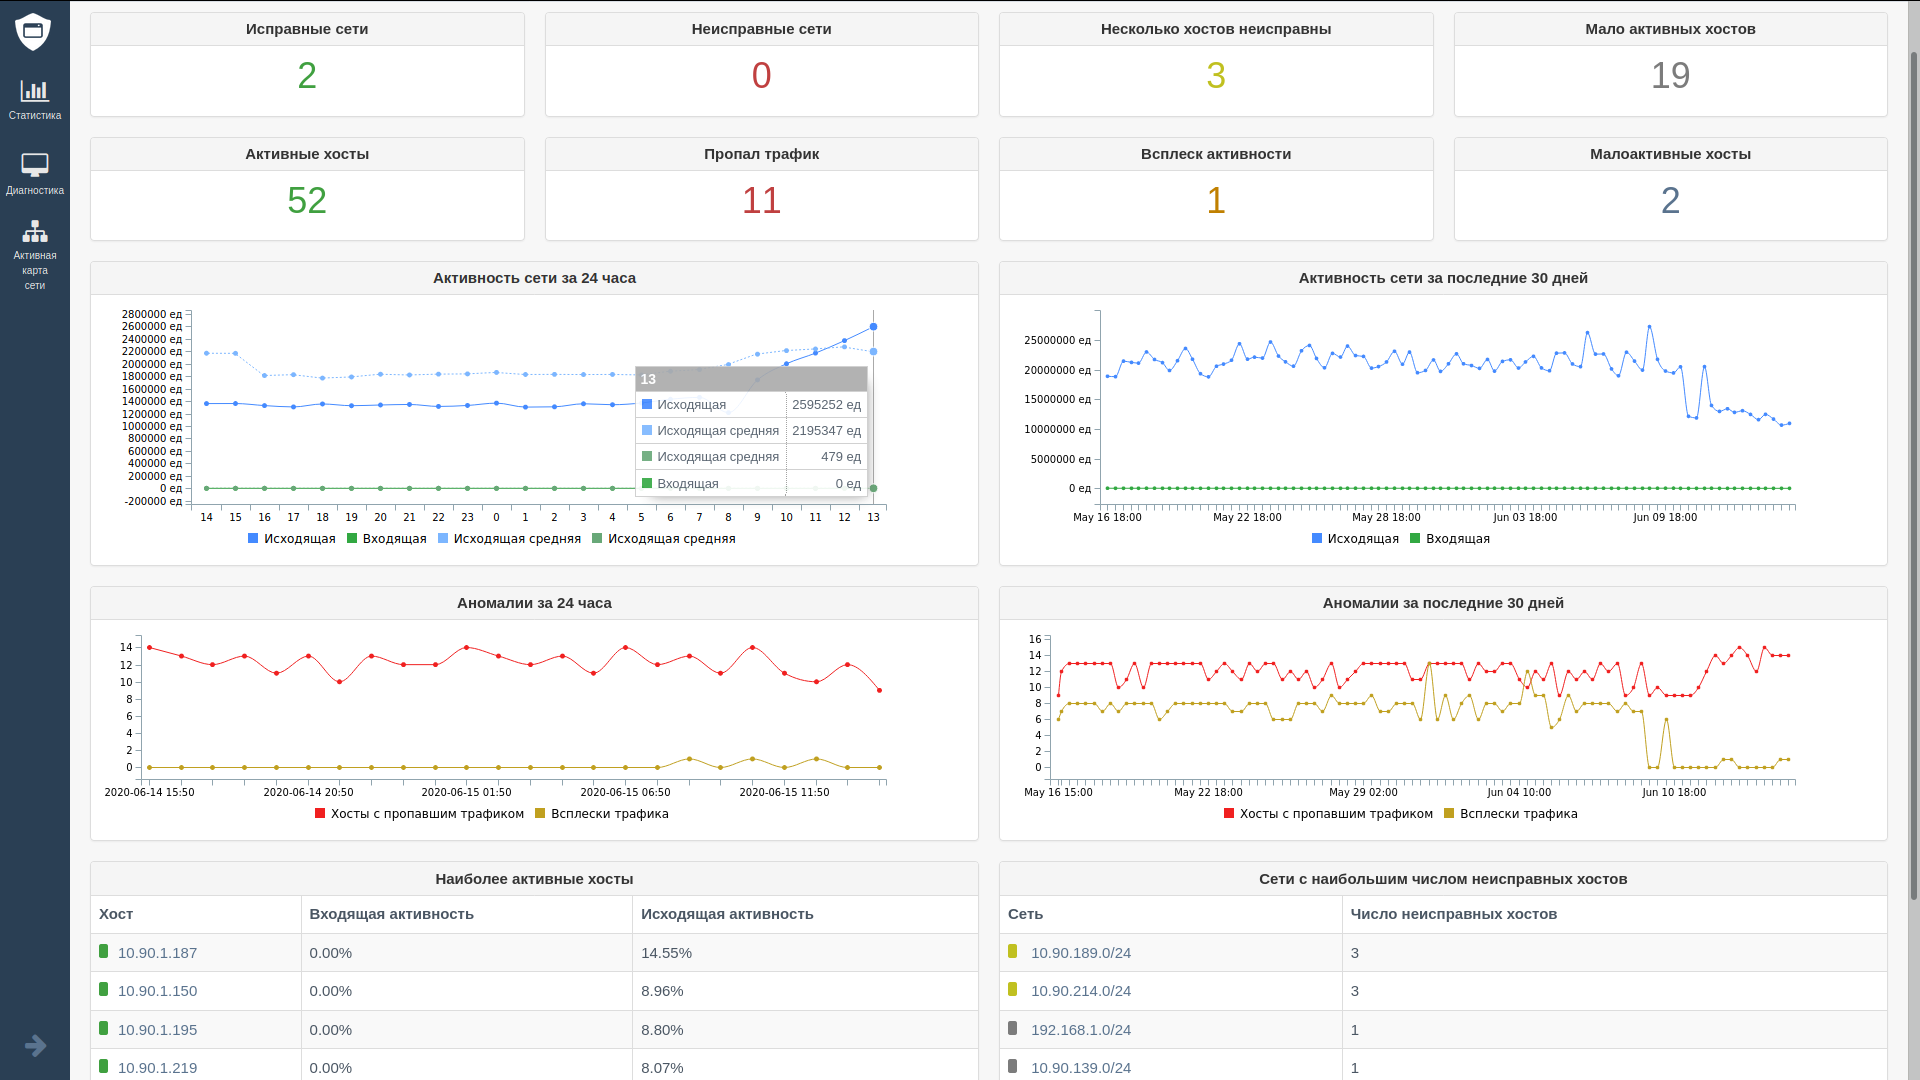Open host 10.90.1.195 link
This screenshot has width=1920, height=1080.
coord(157,1030)
